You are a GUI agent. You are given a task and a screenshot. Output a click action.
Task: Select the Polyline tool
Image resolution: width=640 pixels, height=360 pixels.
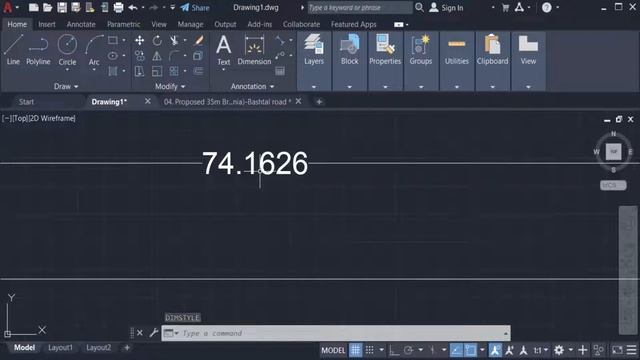click(x=38, y=50)
